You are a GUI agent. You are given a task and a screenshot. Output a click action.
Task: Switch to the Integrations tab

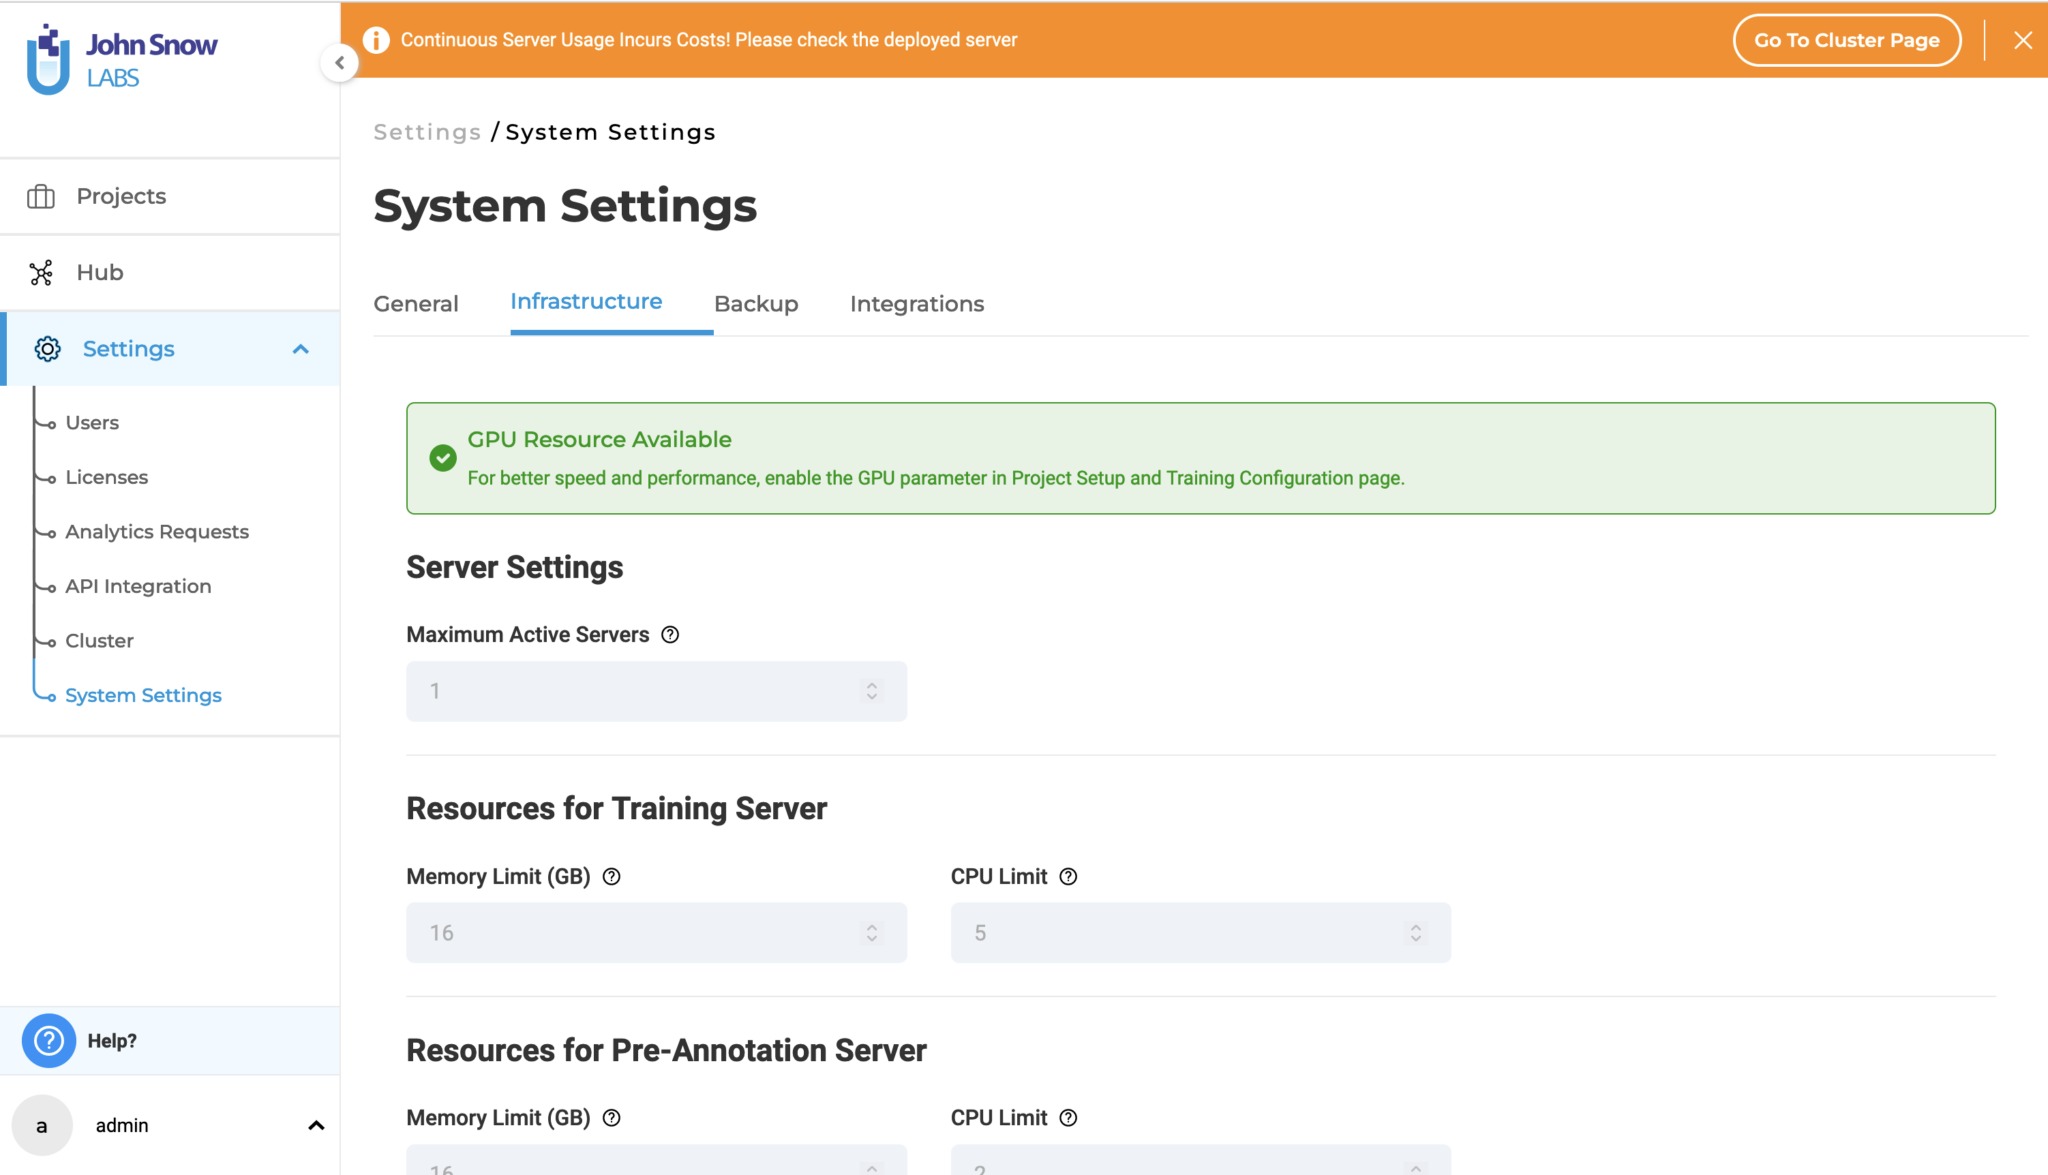pyautogui.click(x=916, y=304)
